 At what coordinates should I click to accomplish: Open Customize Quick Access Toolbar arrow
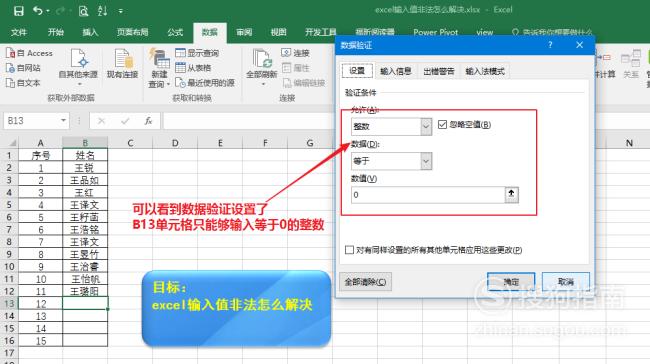point(121,11)
